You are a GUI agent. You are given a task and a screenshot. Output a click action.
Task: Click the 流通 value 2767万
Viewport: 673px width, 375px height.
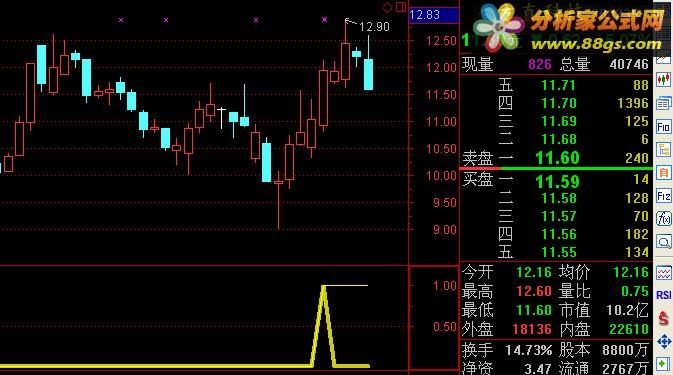[x=625, y=369]
